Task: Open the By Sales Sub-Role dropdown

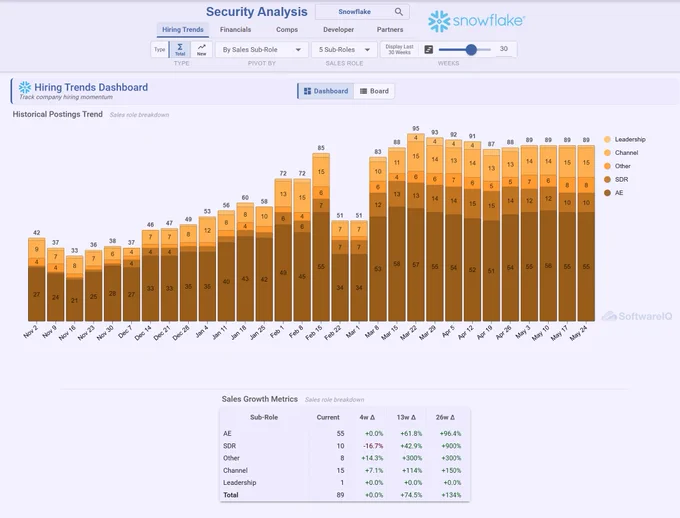Action: [262, 50]
